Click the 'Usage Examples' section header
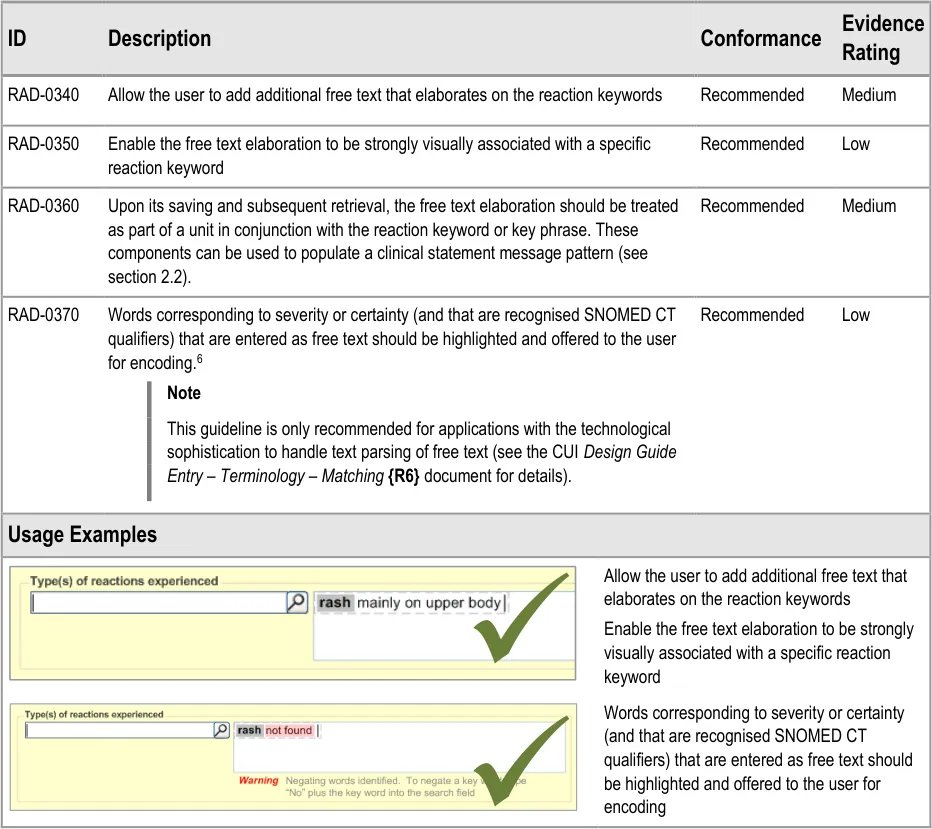Viewport: 932px width, 829px height. click(x=82, y=535)
